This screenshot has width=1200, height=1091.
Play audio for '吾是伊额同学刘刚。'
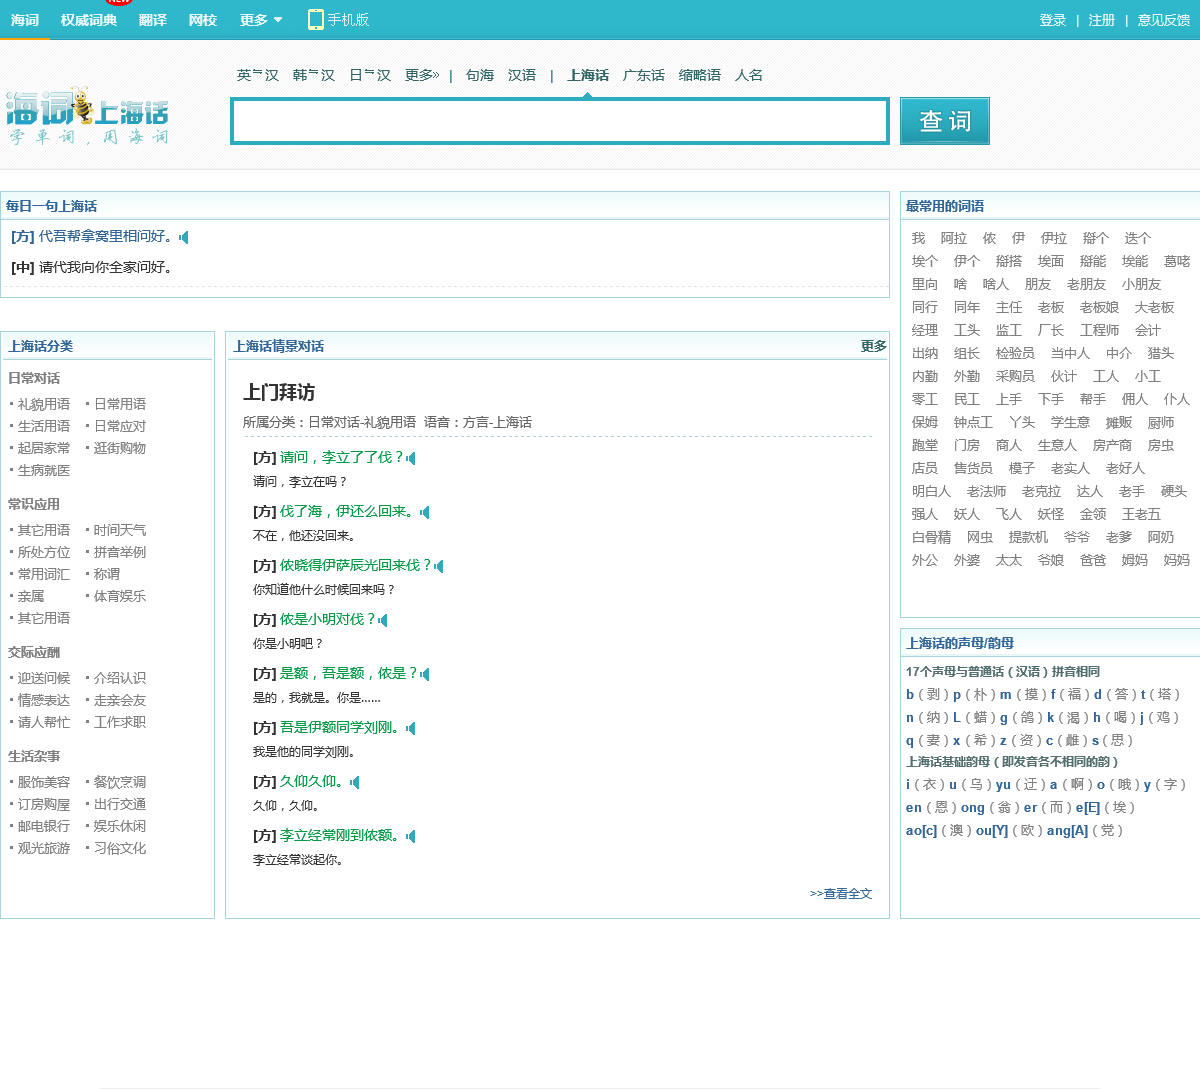coord(411,728)
